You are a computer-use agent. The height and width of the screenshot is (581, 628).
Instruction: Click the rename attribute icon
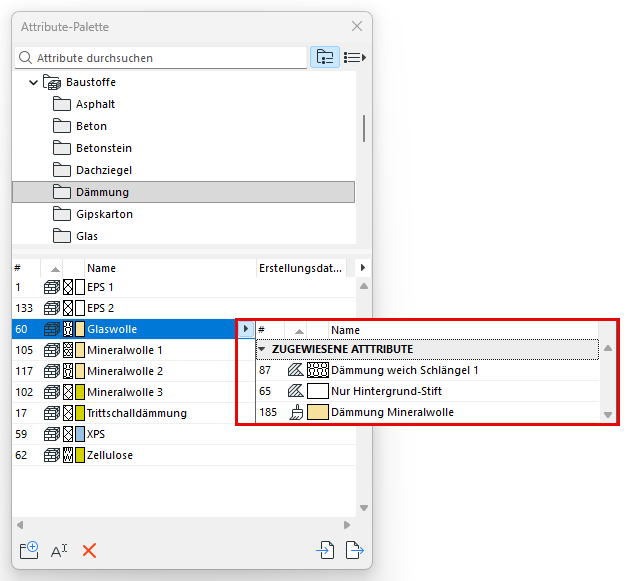[x=59, y=551]
